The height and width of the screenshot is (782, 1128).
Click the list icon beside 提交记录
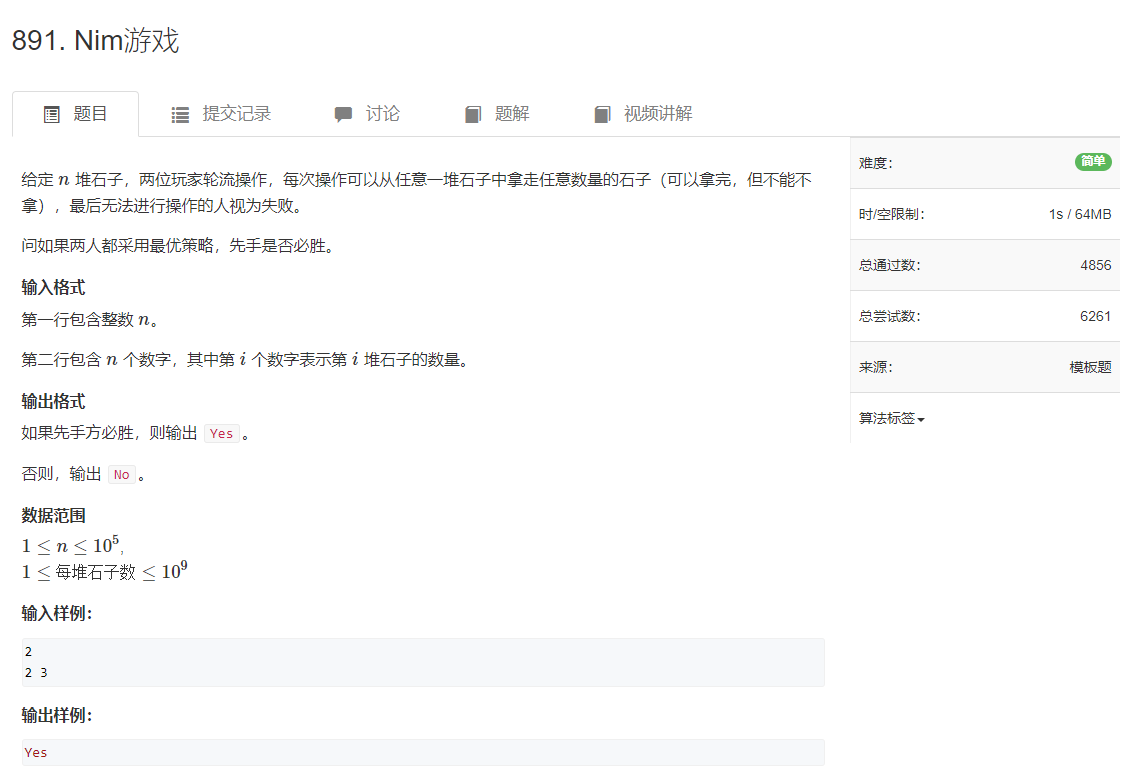click(180, 113)
